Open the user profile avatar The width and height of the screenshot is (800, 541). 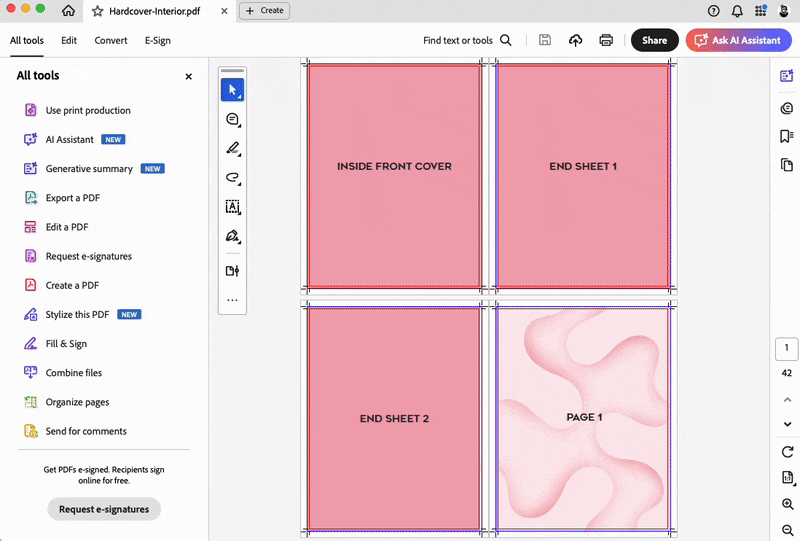coord(784,11)
